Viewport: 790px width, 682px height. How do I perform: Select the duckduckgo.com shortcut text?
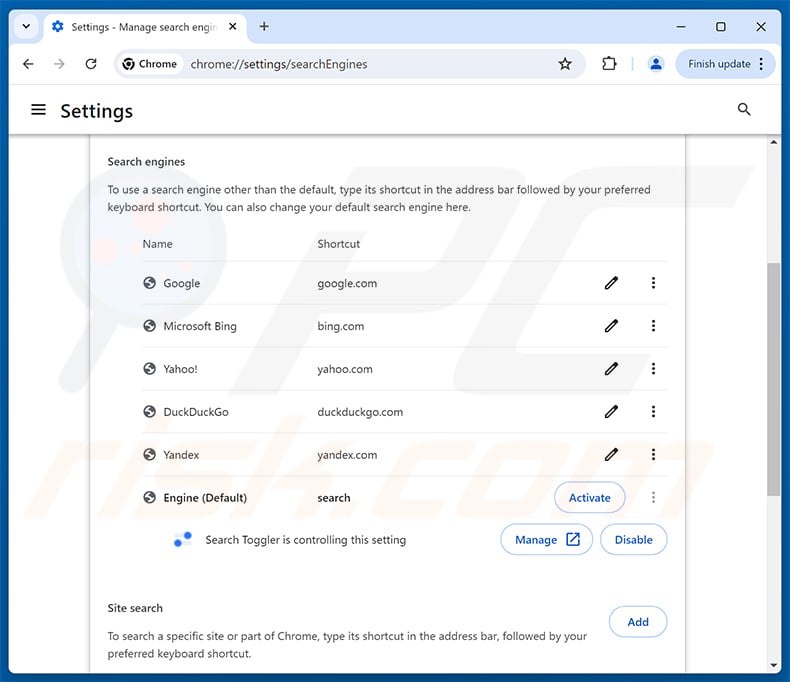pos(360,412)
